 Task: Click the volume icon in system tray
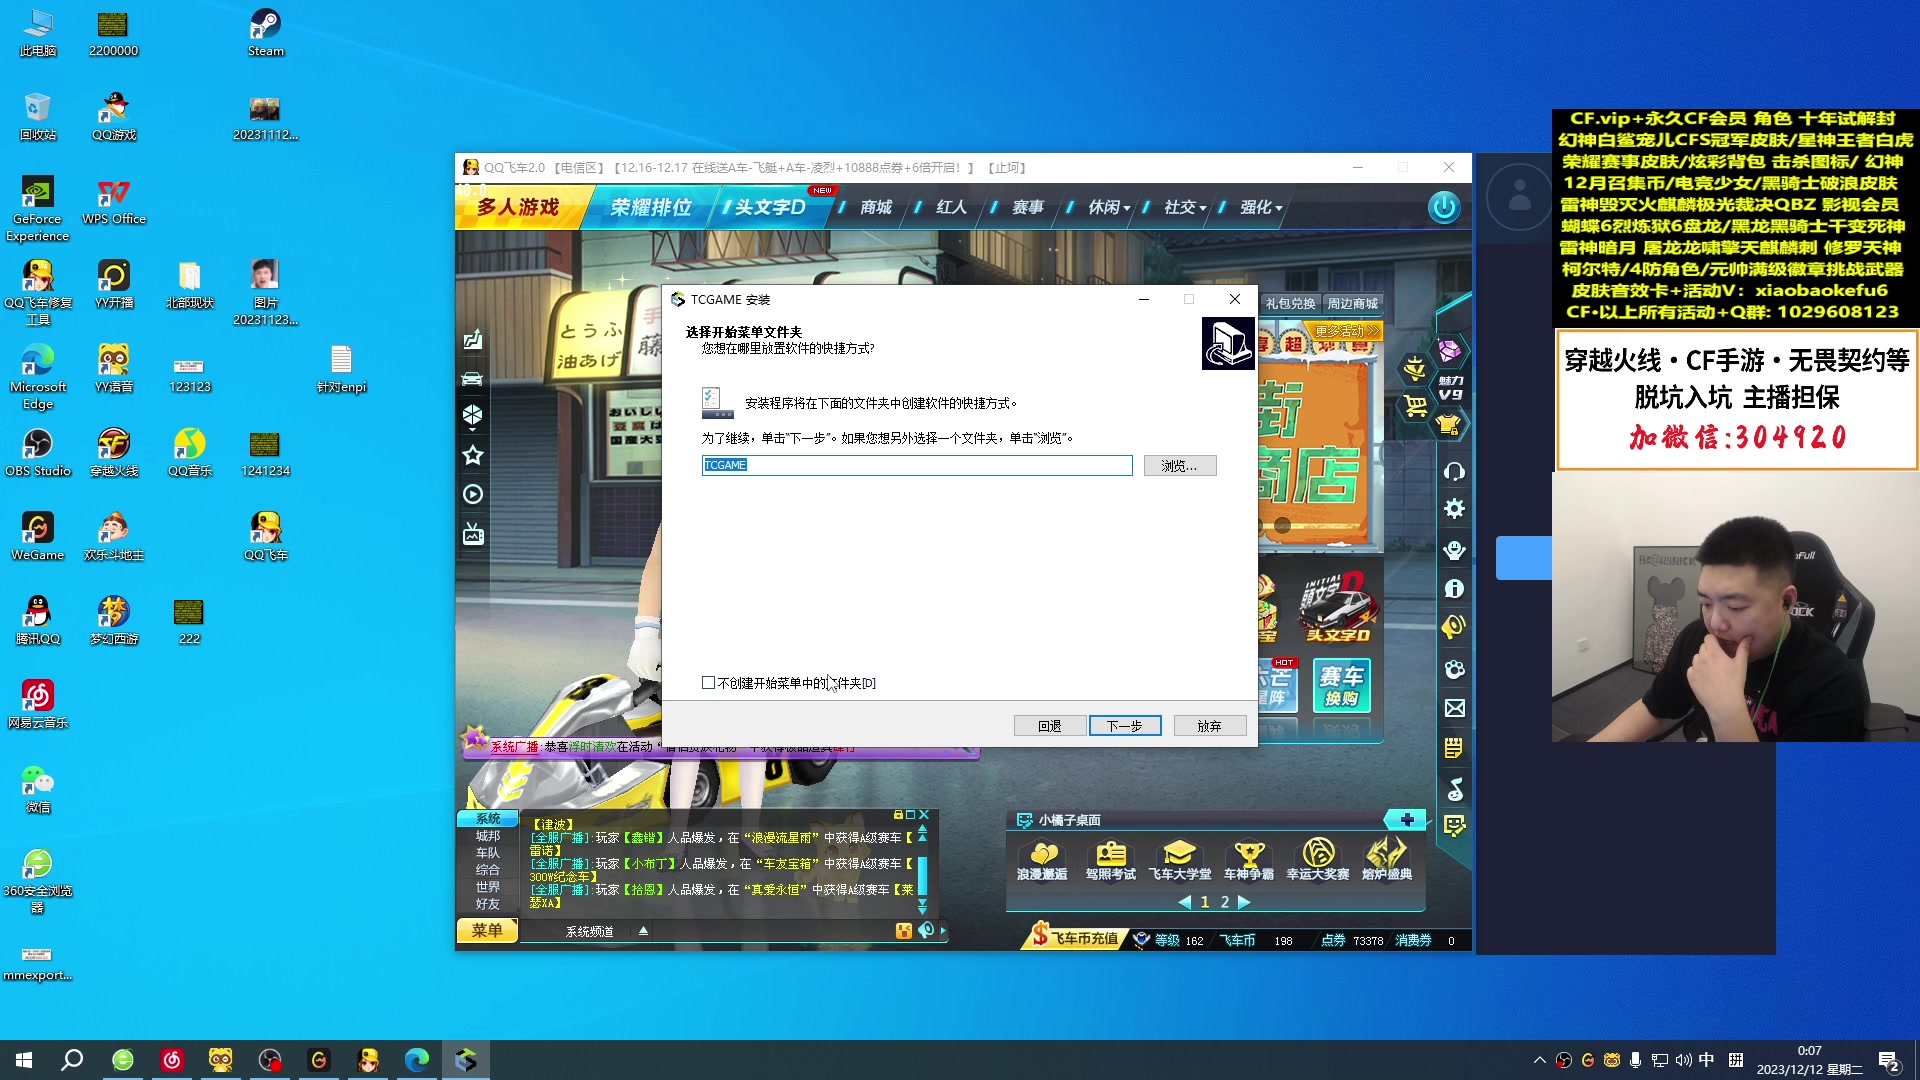tap(1683, 1060)
